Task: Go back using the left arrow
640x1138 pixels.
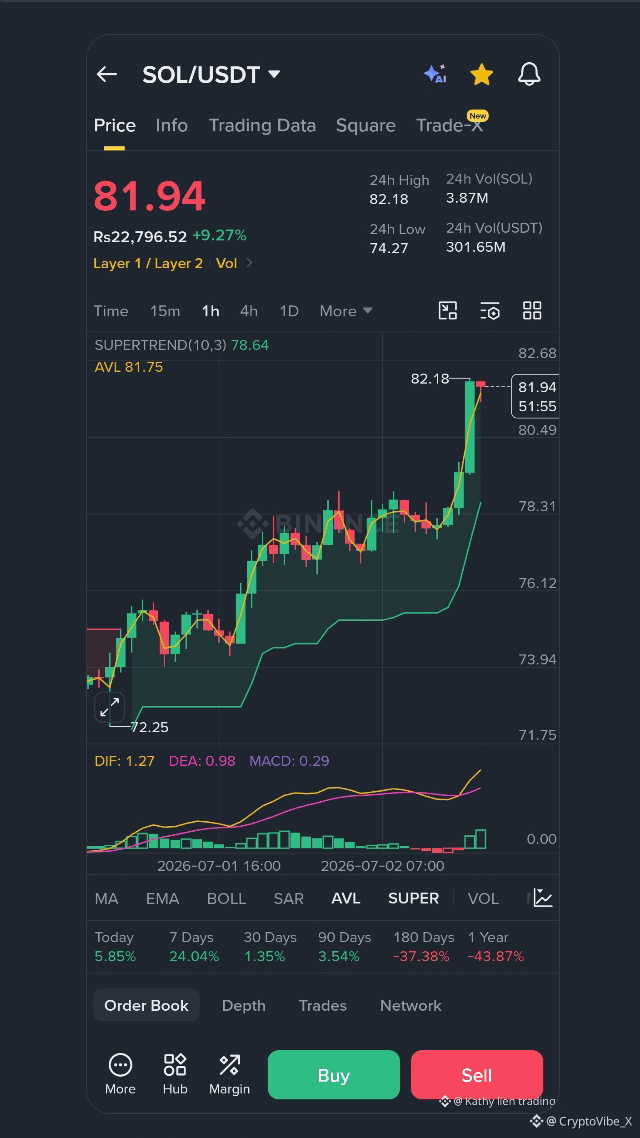Action: (x=107, y=74)
